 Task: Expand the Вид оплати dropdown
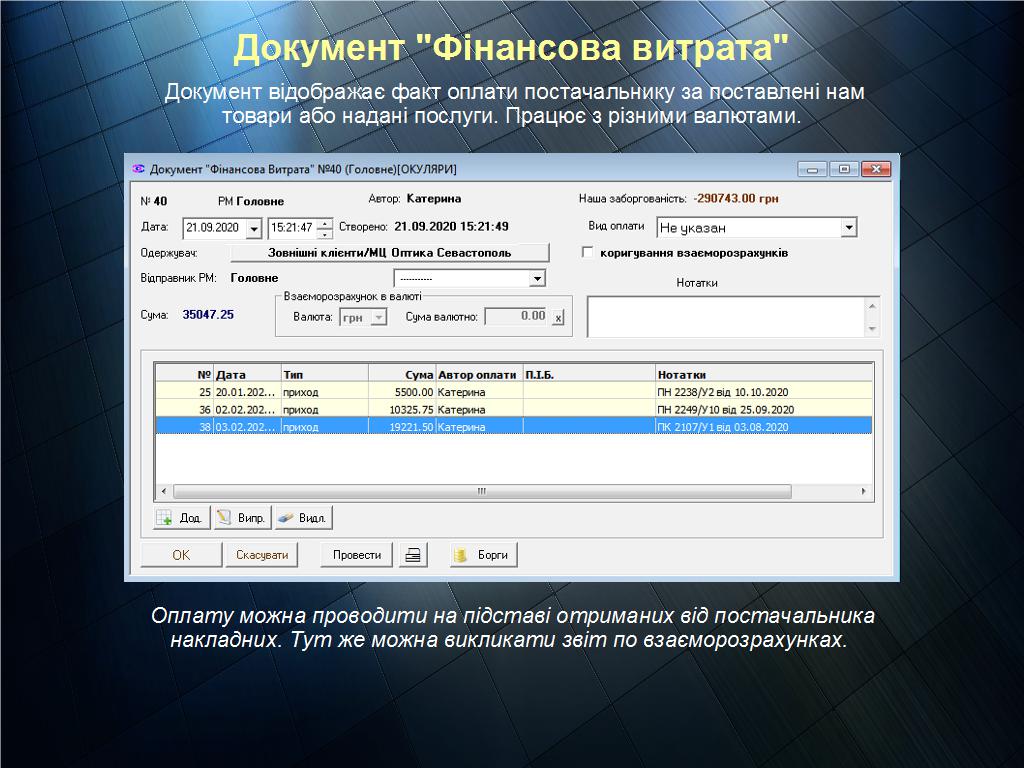tap(848, 228)
